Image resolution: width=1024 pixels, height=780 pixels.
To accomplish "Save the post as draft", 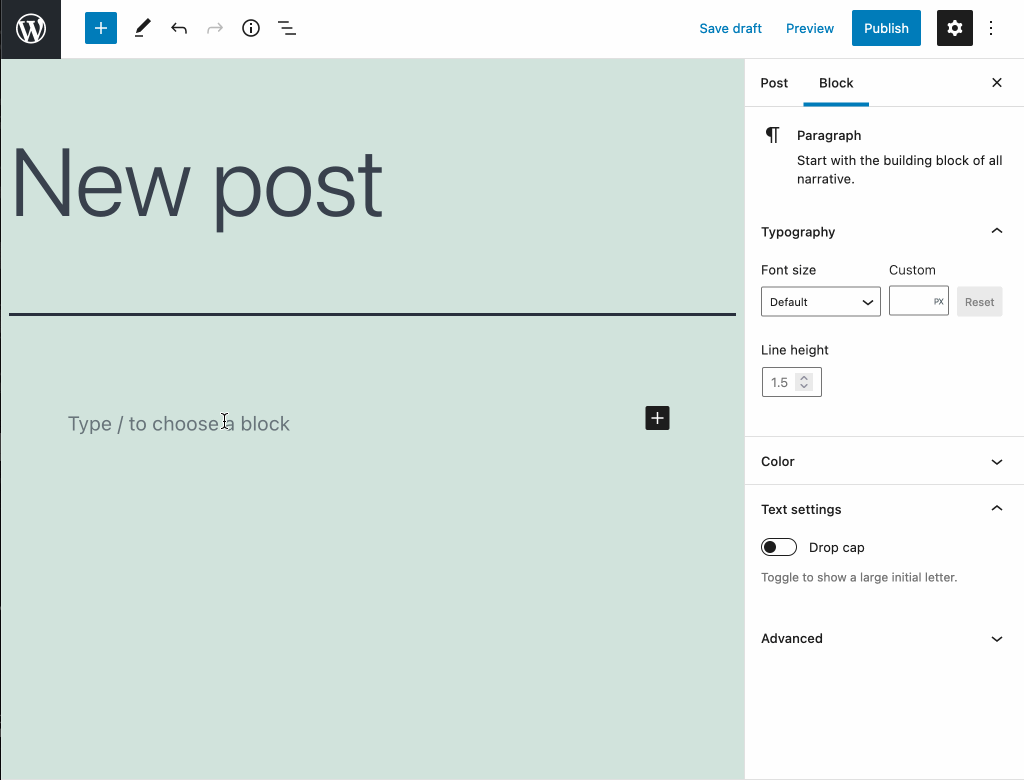I will [x=730, y=28].
